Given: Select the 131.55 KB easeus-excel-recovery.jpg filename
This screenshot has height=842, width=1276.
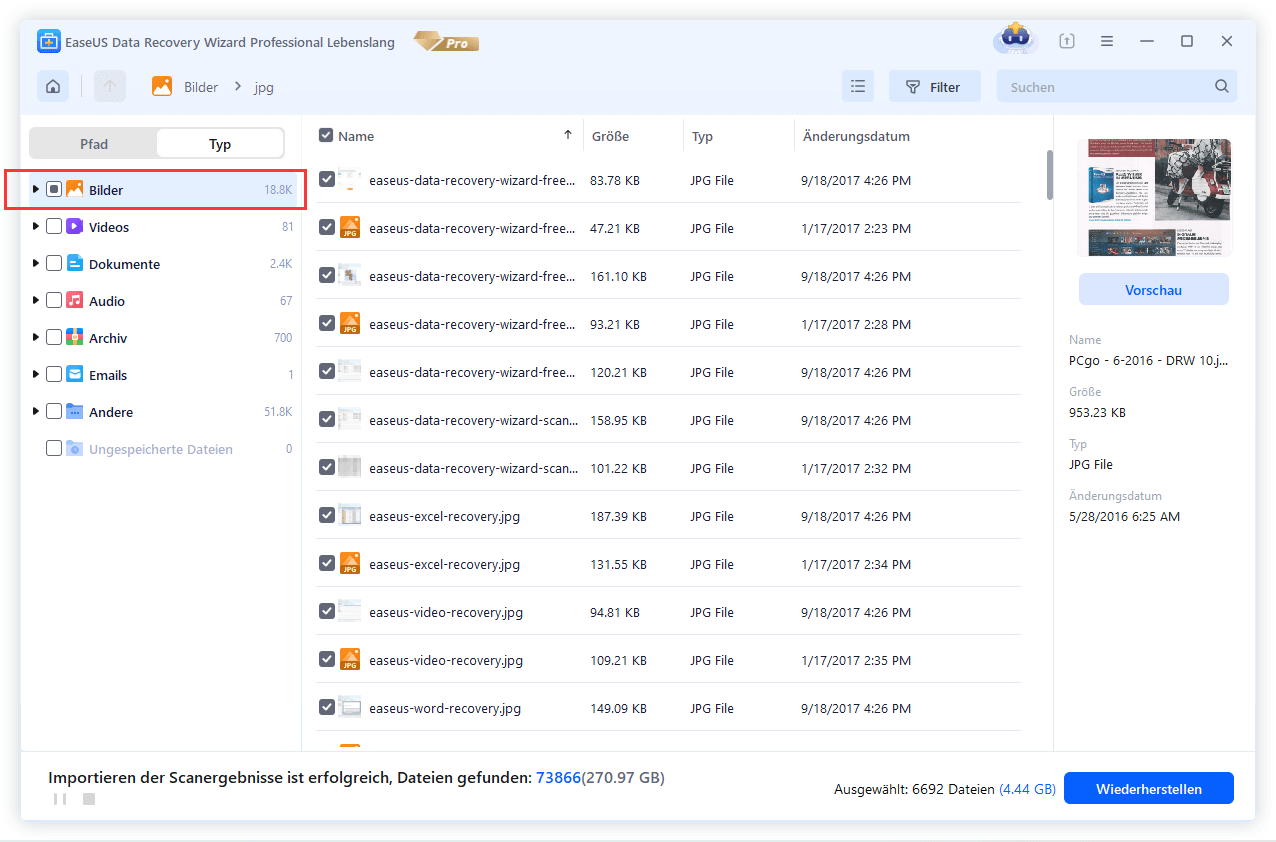Looking at the screenshot, I should click(x=444, y=564).
